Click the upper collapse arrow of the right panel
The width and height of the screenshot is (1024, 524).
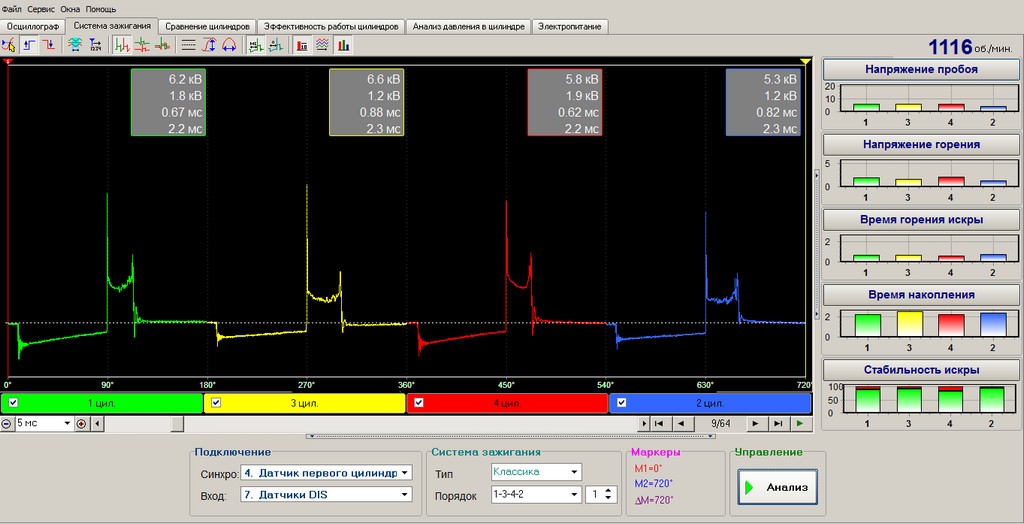pos(817,174)
